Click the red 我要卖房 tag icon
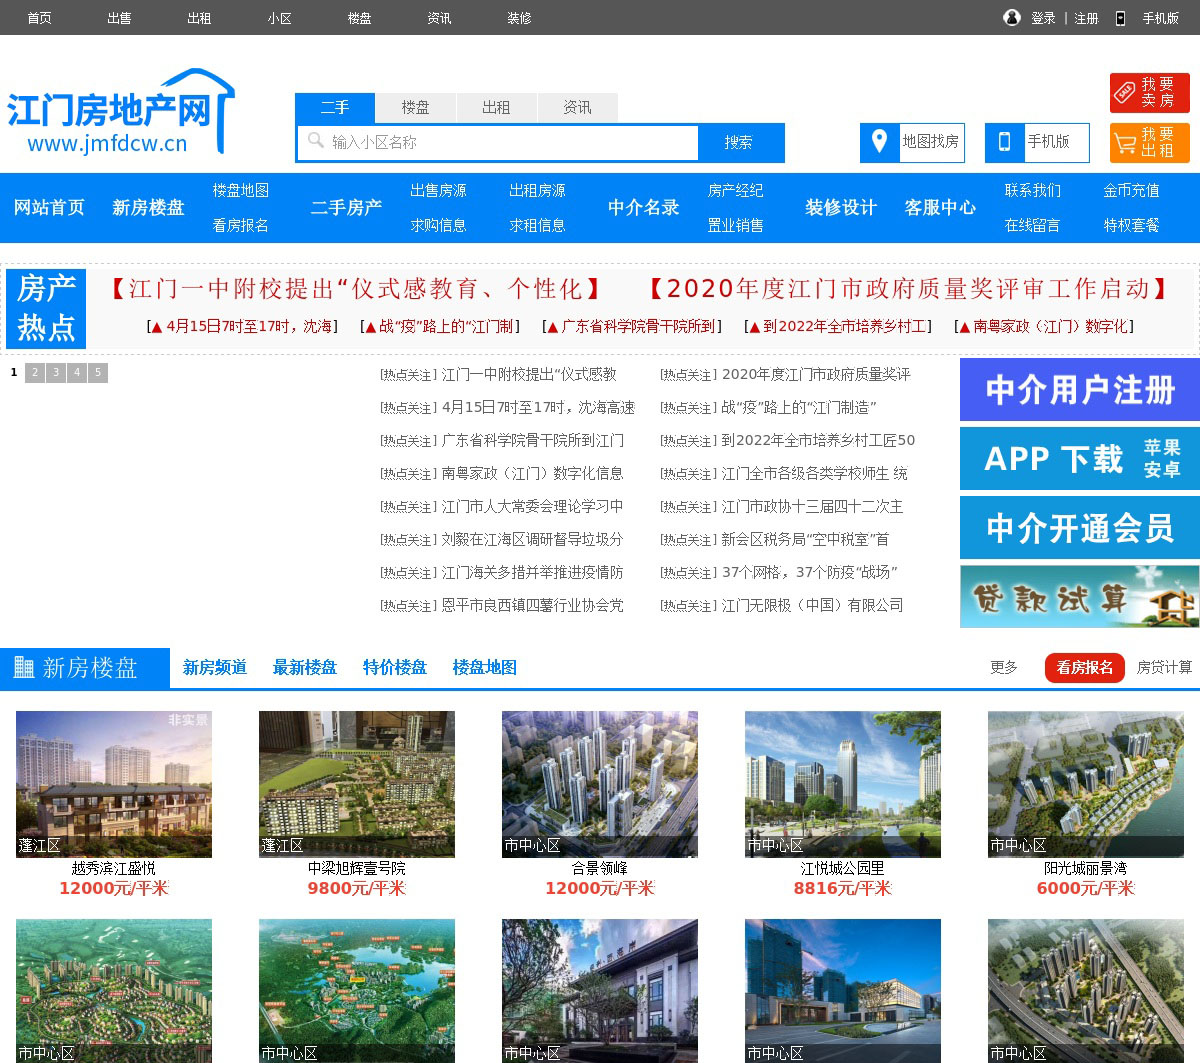The width and height of the screenshot is (1200, 1063). click(1125, 93)
